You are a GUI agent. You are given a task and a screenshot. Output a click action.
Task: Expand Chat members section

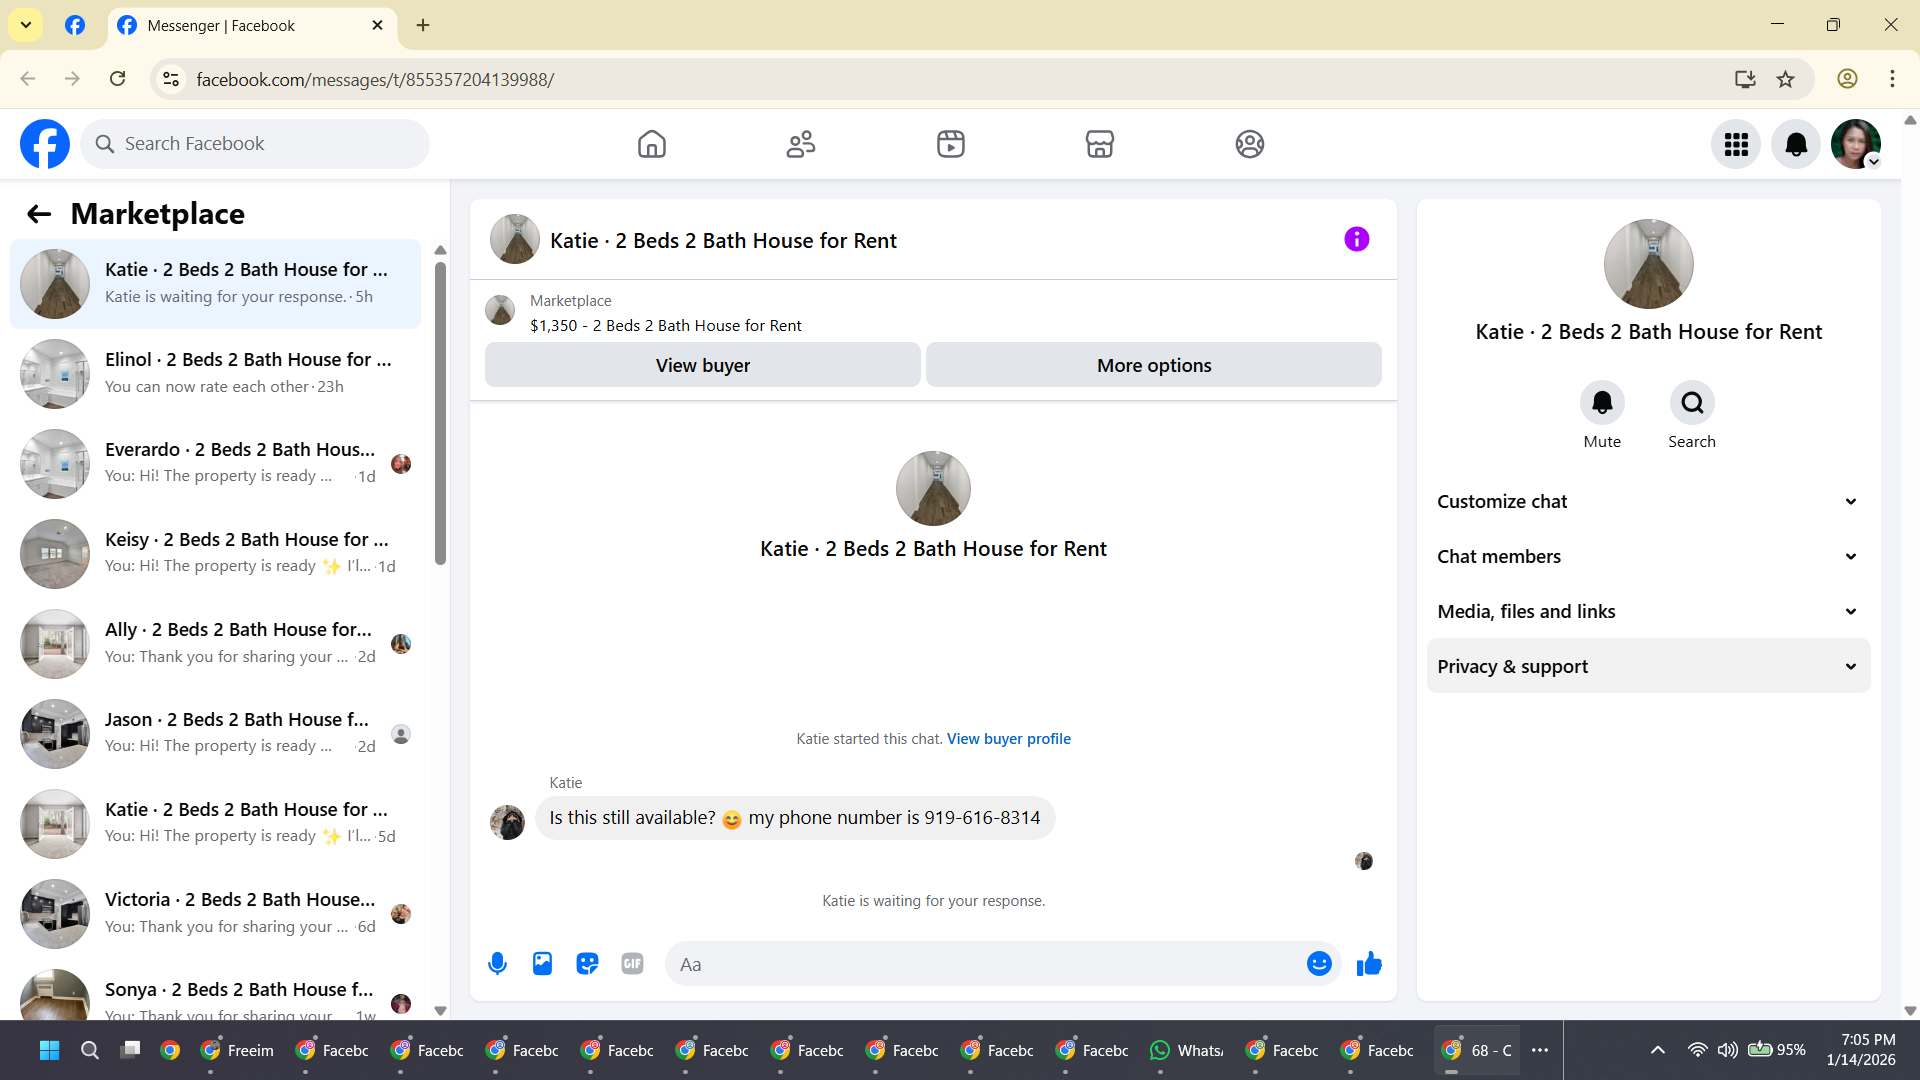click(x=1648, y=557)
